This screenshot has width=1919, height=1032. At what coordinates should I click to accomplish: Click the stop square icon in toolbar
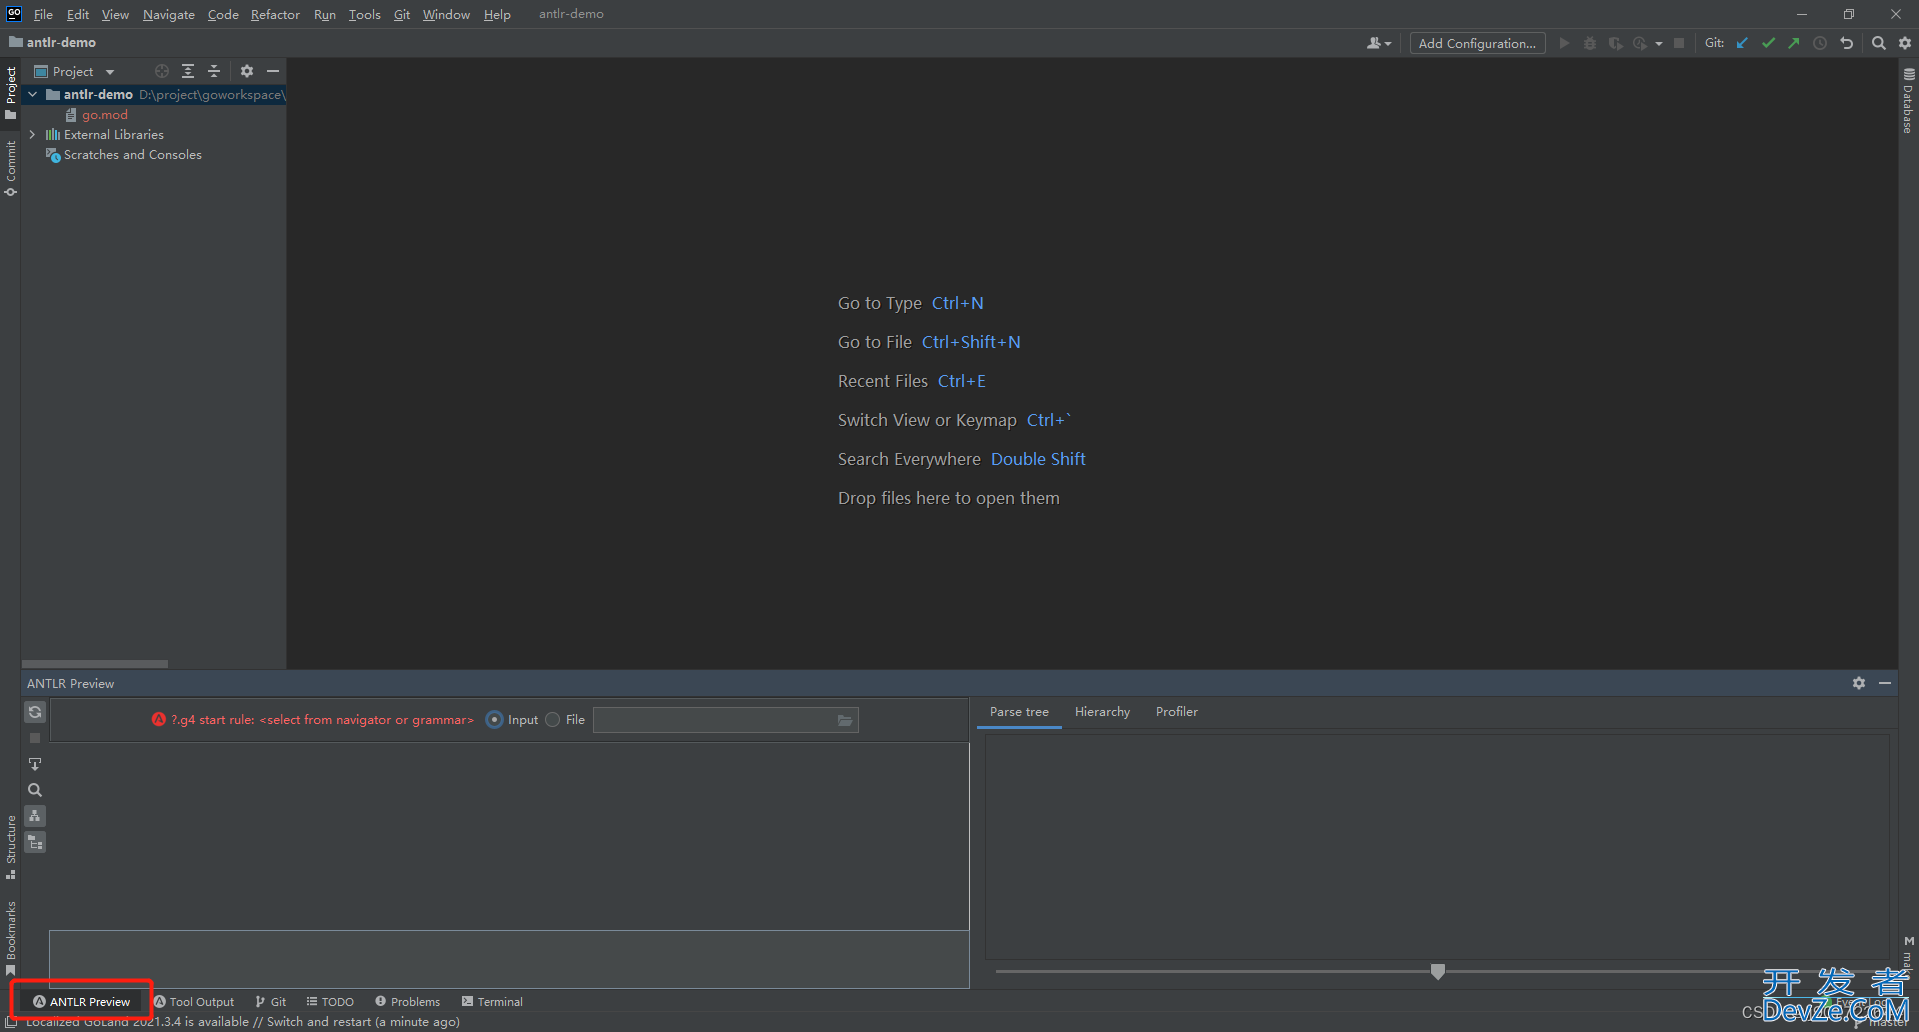click(1679, 43)
